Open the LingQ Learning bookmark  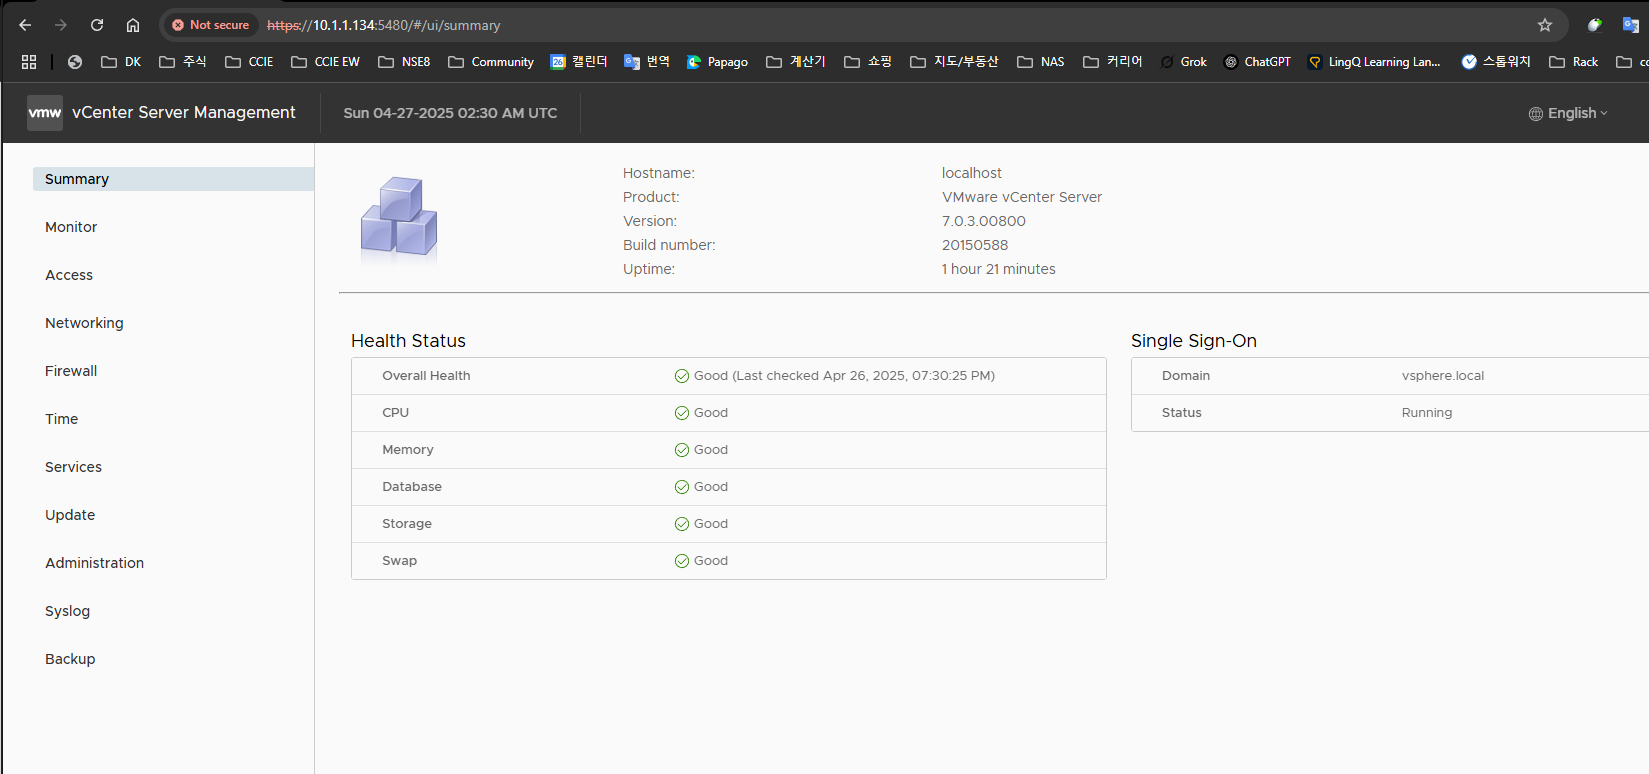tap(1375, 62)
